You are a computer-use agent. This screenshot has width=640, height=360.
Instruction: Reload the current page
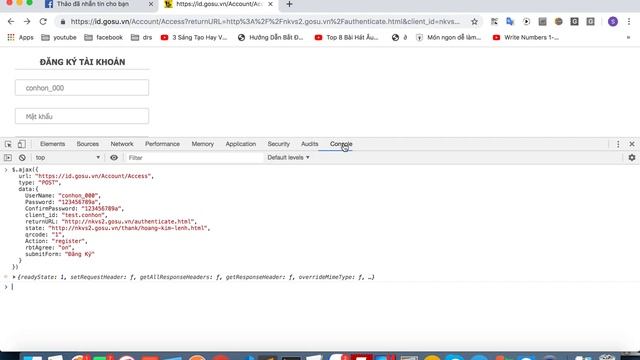pos(43,22)
